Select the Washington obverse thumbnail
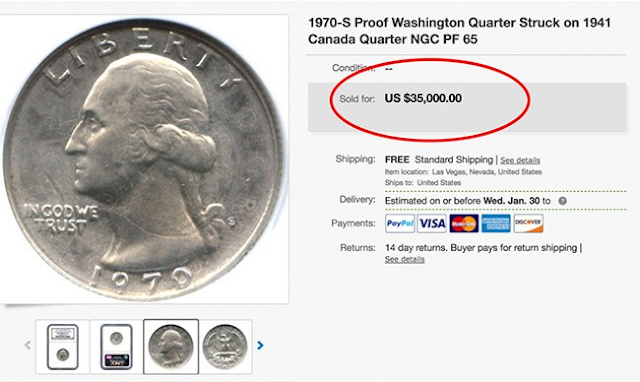The width and height of the screenshot is (640, 382). click(171, 347)
